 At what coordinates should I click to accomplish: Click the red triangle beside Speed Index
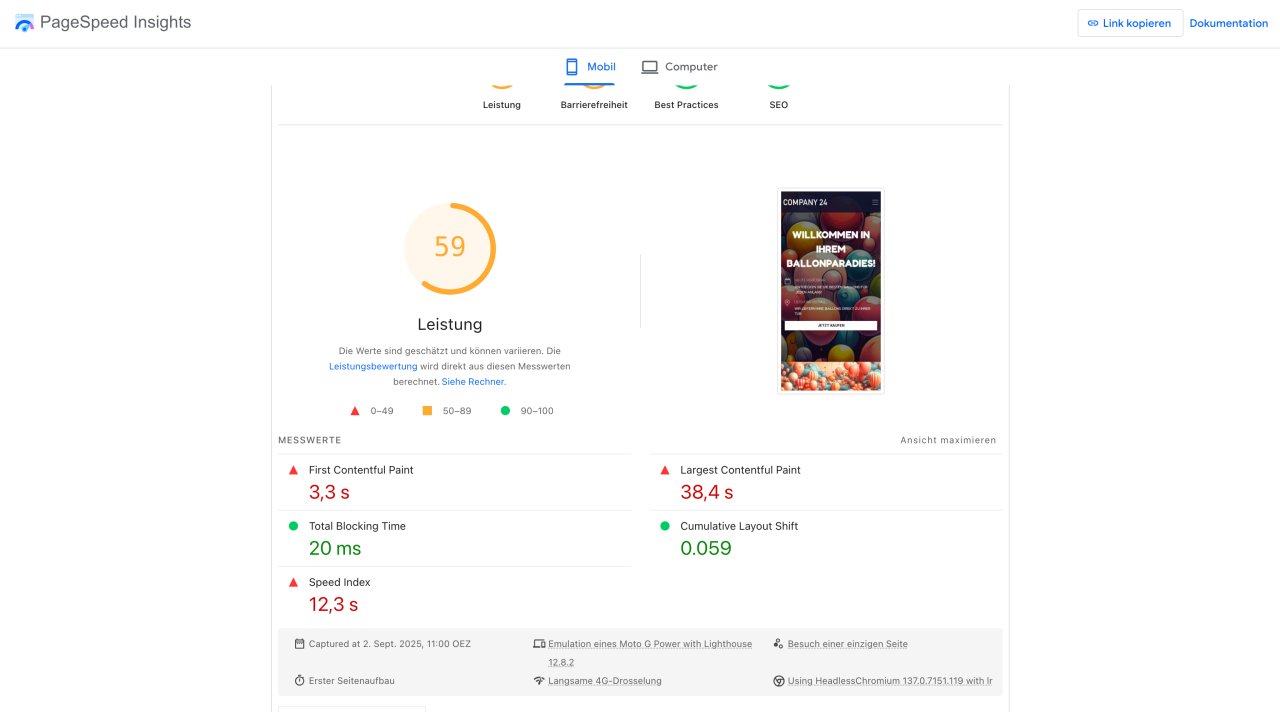[x=293, y=582]
